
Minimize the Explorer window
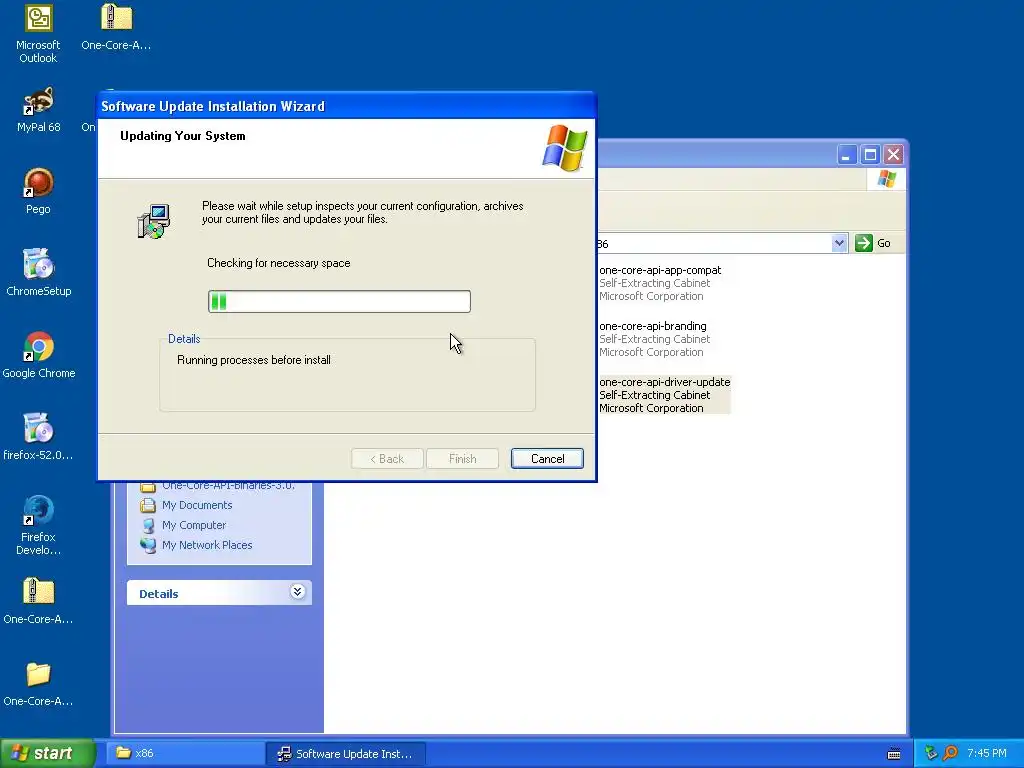[846, 155]
